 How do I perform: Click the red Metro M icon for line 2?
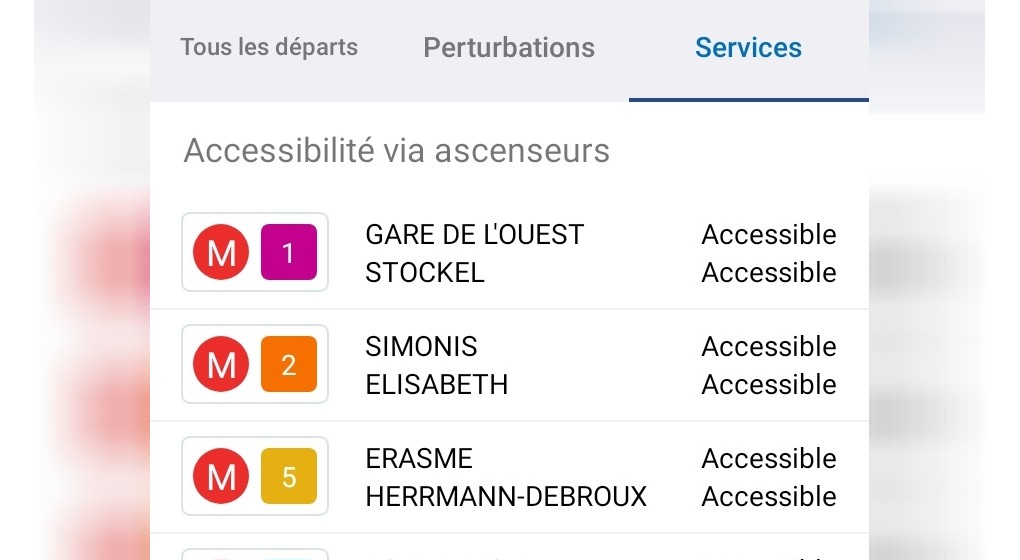coord(221,365)
